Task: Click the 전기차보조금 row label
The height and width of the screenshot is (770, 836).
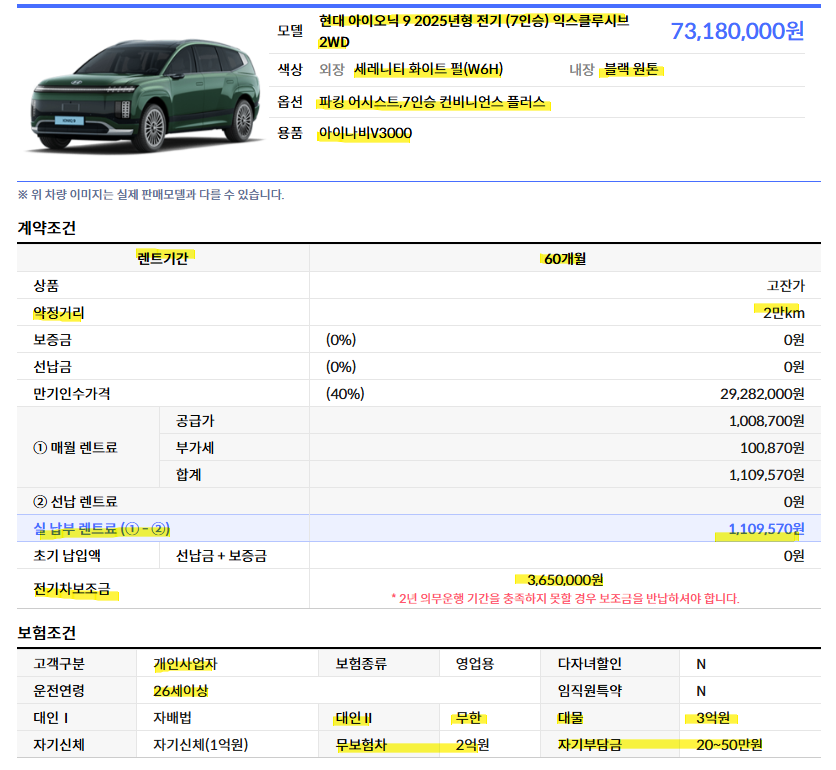Action: (72, 589)
